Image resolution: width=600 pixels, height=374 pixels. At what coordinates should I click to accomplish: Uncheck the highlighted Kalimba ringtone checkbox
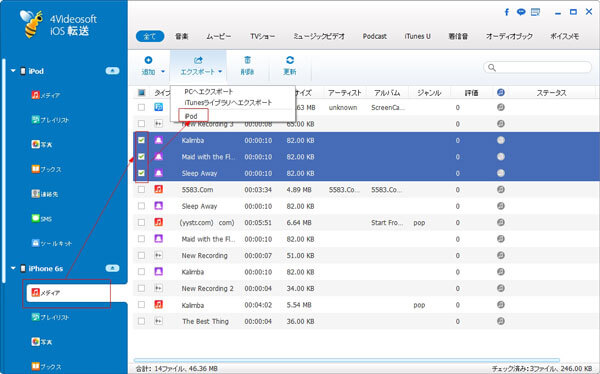click(x=141, y=140)
